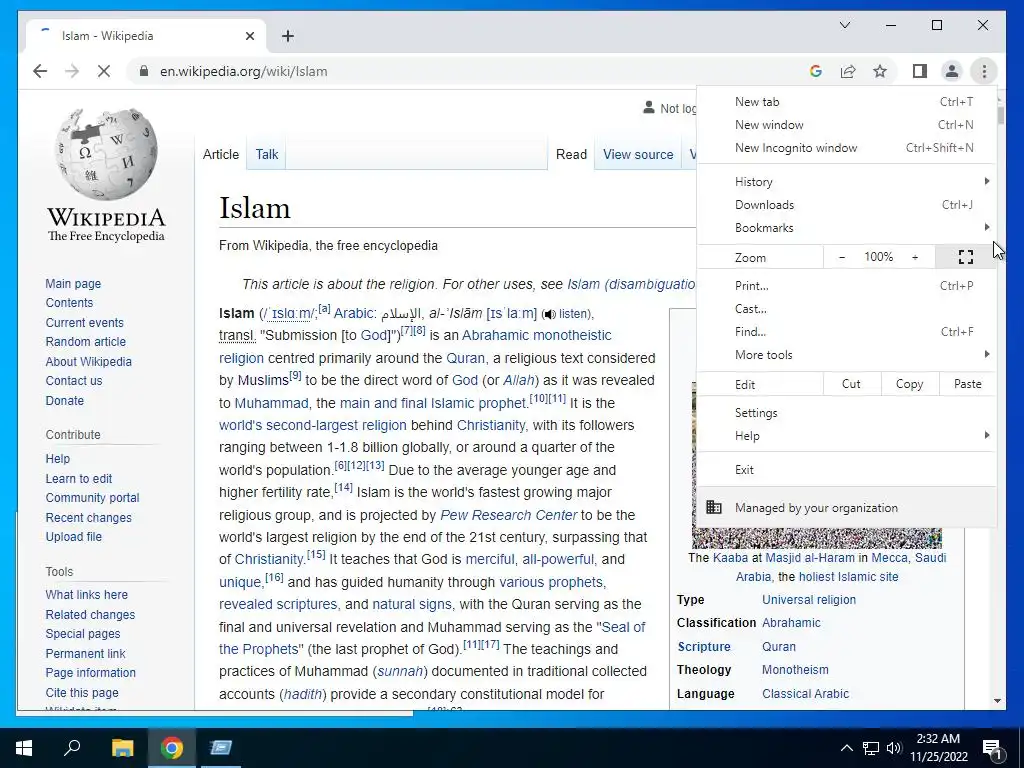Share this page using the share icon
The image size is (1024, 768).
pos(848,71)
